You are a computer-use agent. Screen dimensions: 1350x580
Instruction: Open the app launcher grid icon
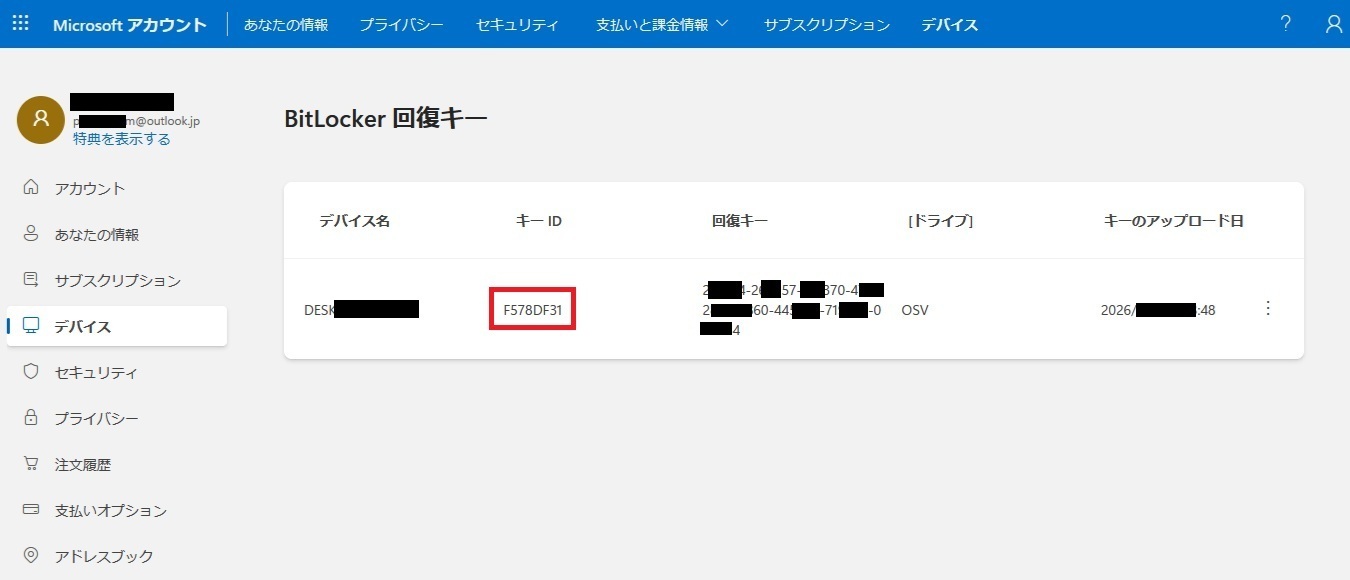[20, 23]
